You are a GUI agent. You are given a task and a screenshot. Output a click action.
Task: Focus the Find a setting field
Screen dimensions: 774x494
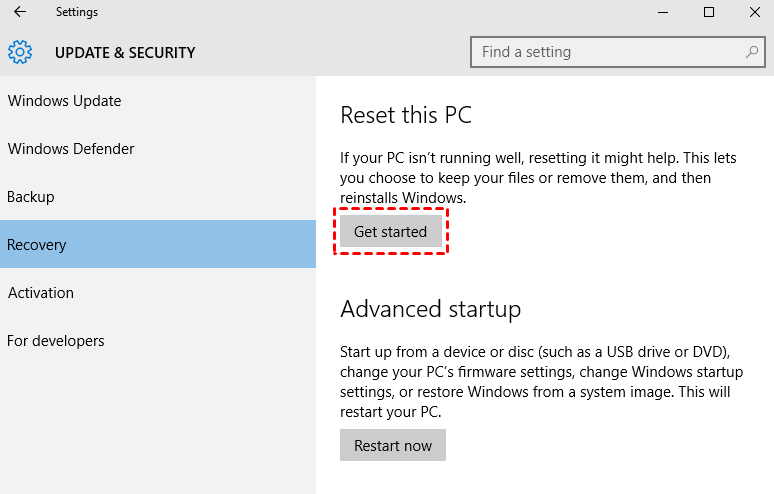618,52
